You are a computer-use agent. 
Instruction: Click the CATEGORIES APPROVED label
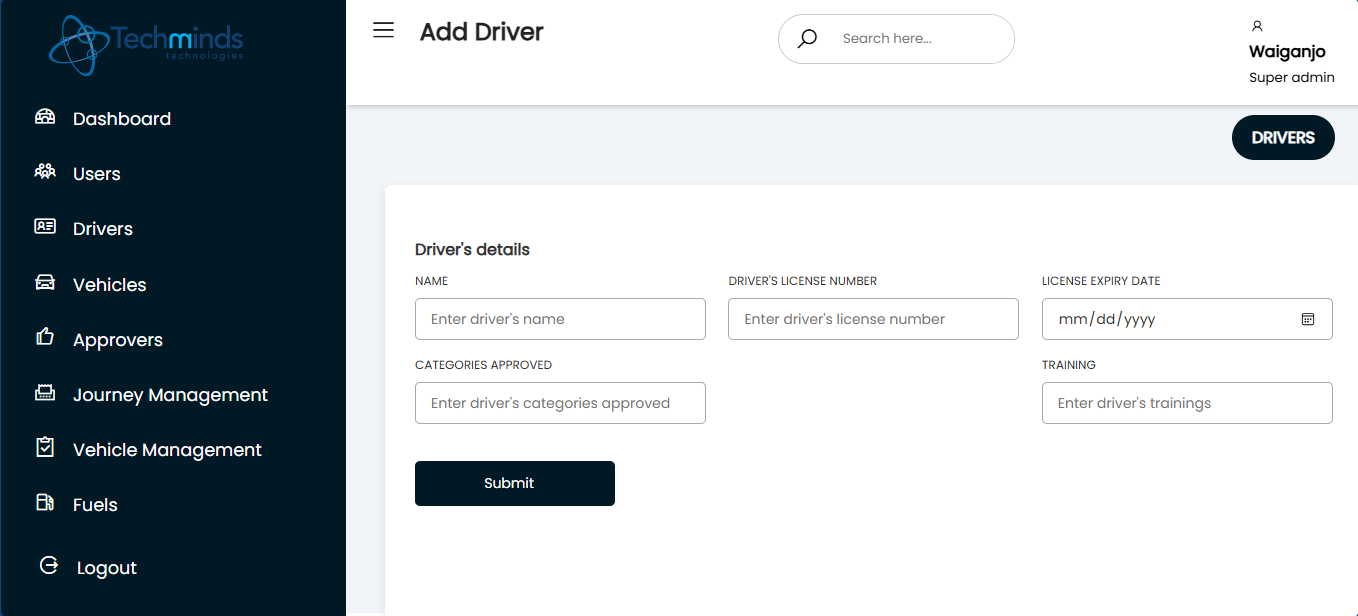tap(483, 365)
